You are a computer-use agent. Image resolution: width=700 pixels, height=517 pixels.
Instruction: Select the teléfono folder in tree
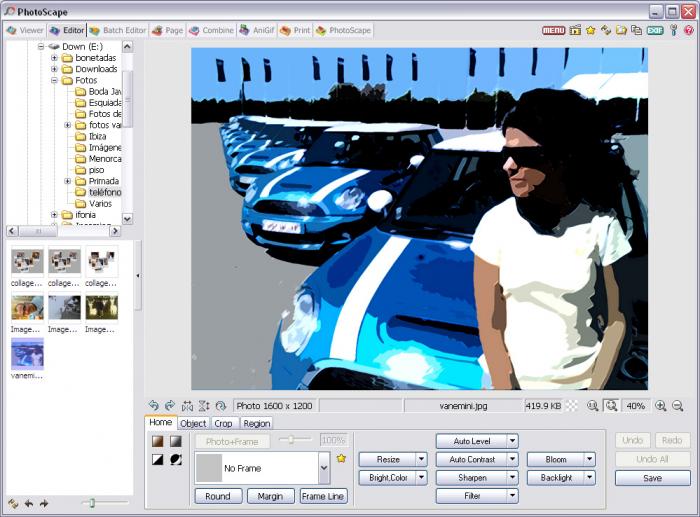click(x=105, y=192)
